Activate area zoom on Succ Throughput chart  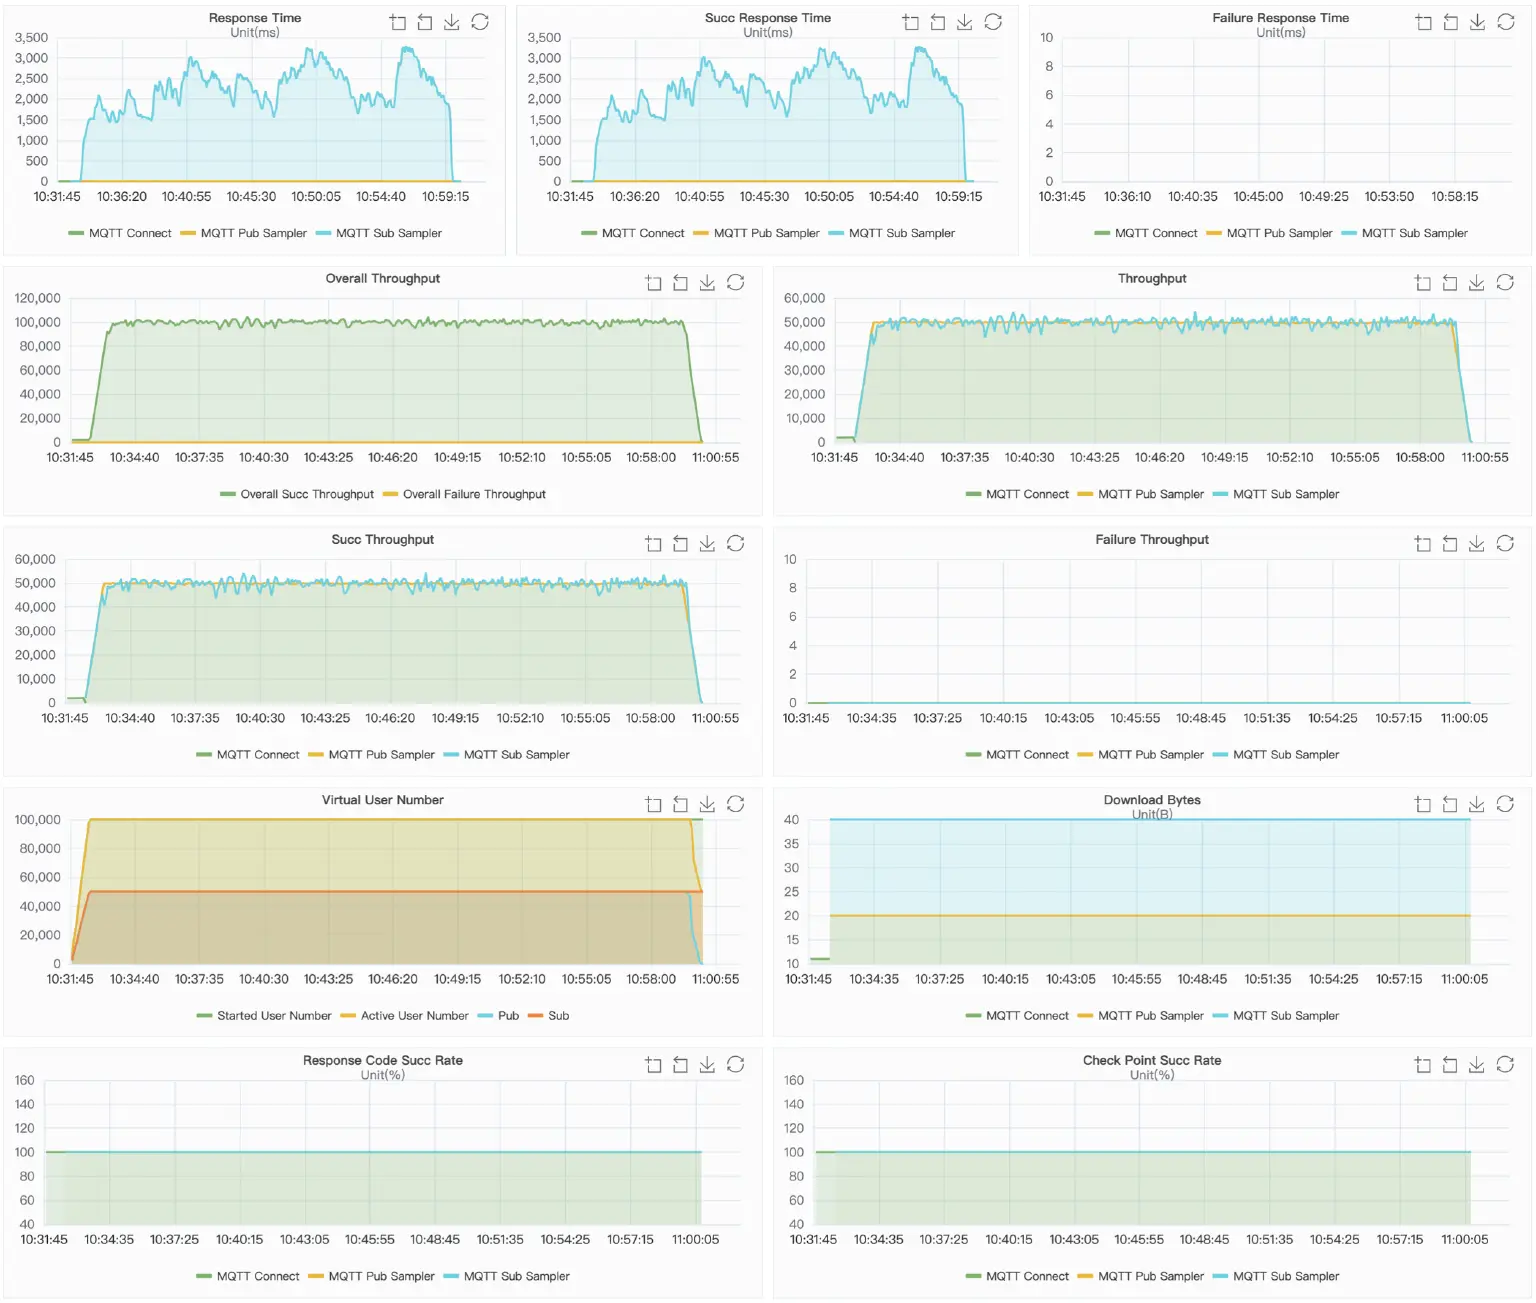pos(653,543)
